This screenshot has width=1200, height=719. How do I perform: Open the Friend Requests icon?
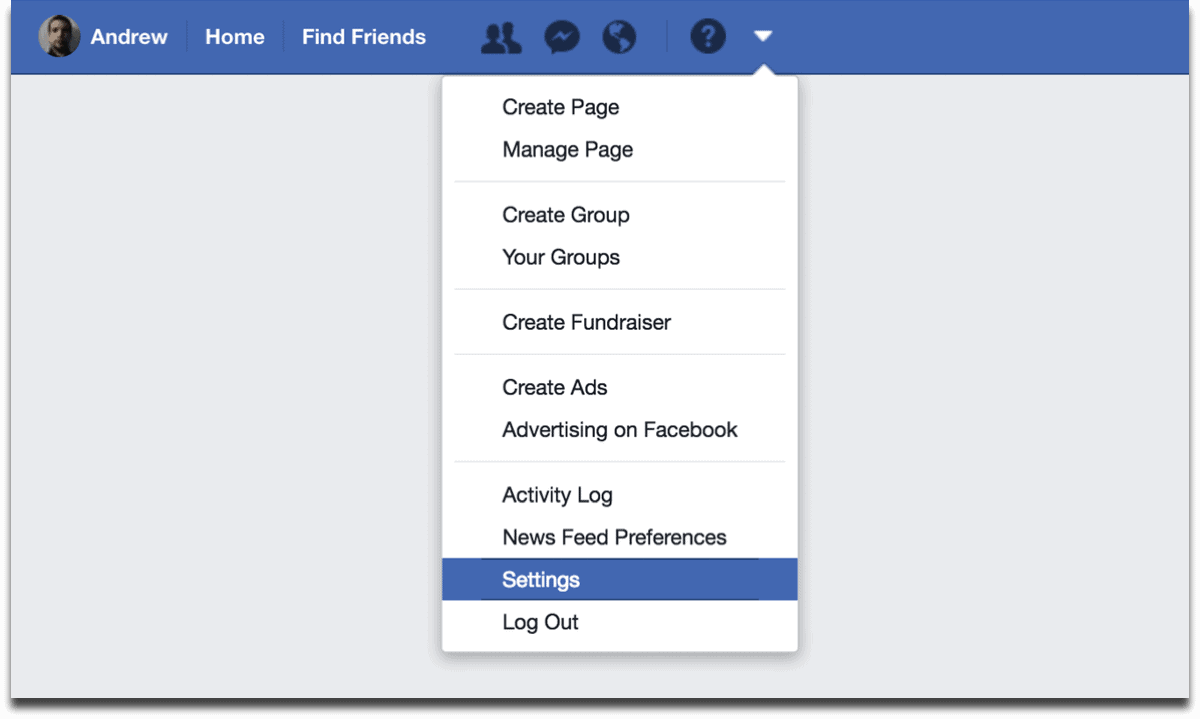pos(500,38)
